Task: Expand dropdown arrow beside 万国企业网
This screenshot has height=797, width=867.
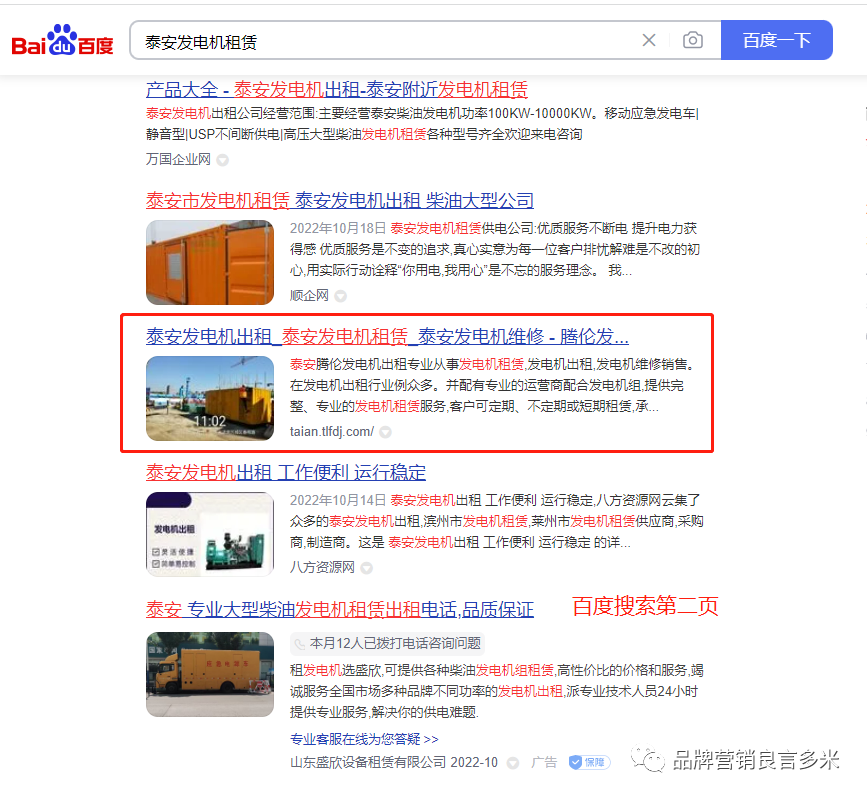Action: 222,160
